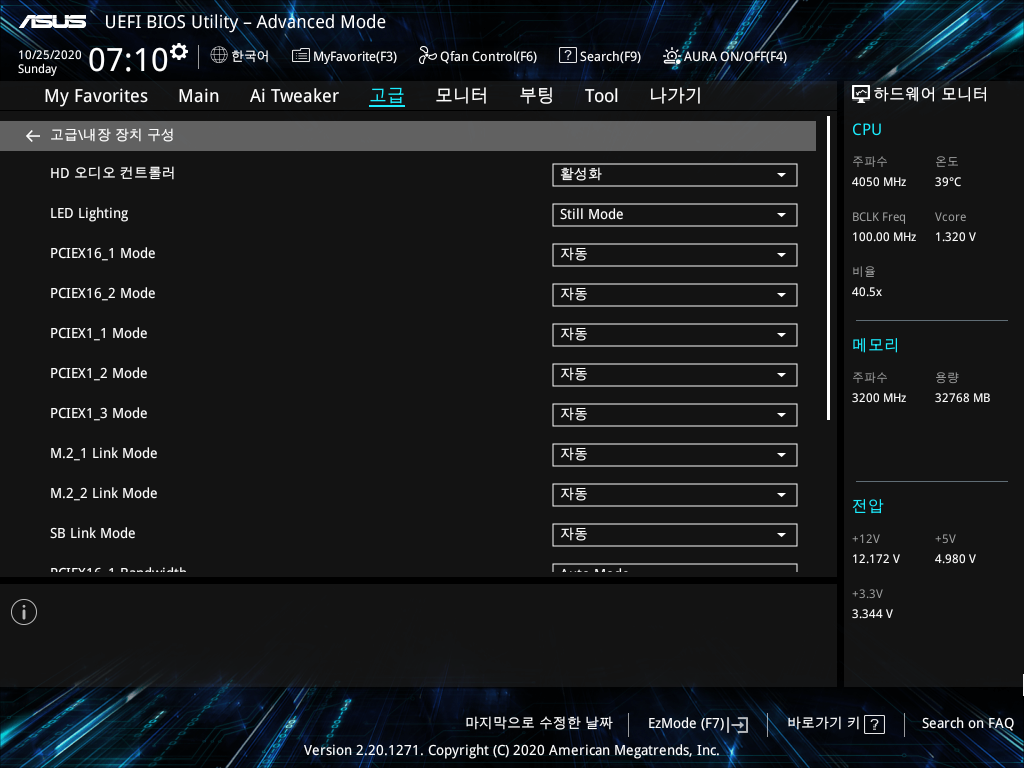The height and width of the screenshot is (768, 1024).
Task: Open the MyFavorite(F3) list icon
Action: [300, 56]
